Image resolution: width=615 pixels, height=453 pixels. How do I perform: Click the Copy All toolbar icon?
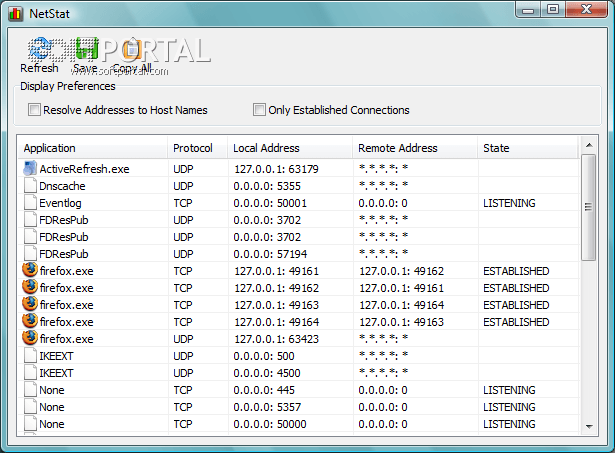[132, 49]
